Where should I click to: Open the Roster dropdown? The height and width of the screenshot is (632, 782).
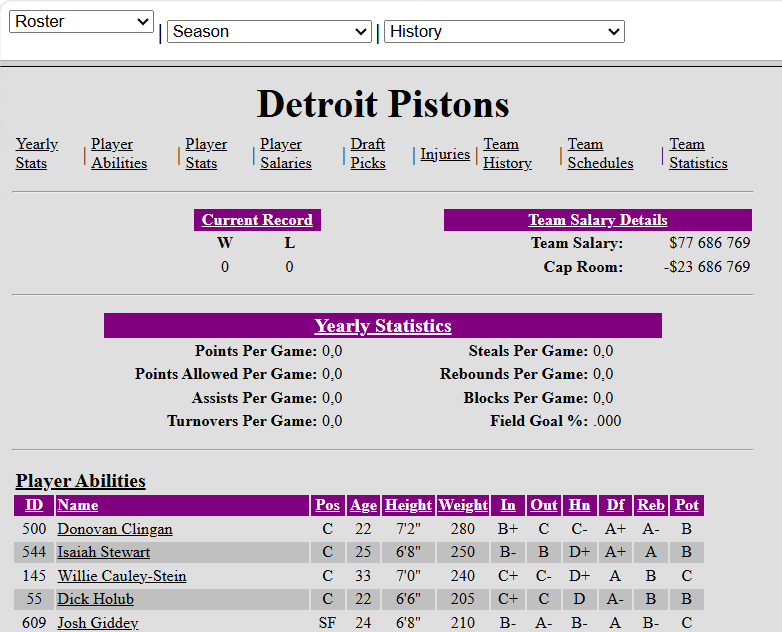pos(81,21)
